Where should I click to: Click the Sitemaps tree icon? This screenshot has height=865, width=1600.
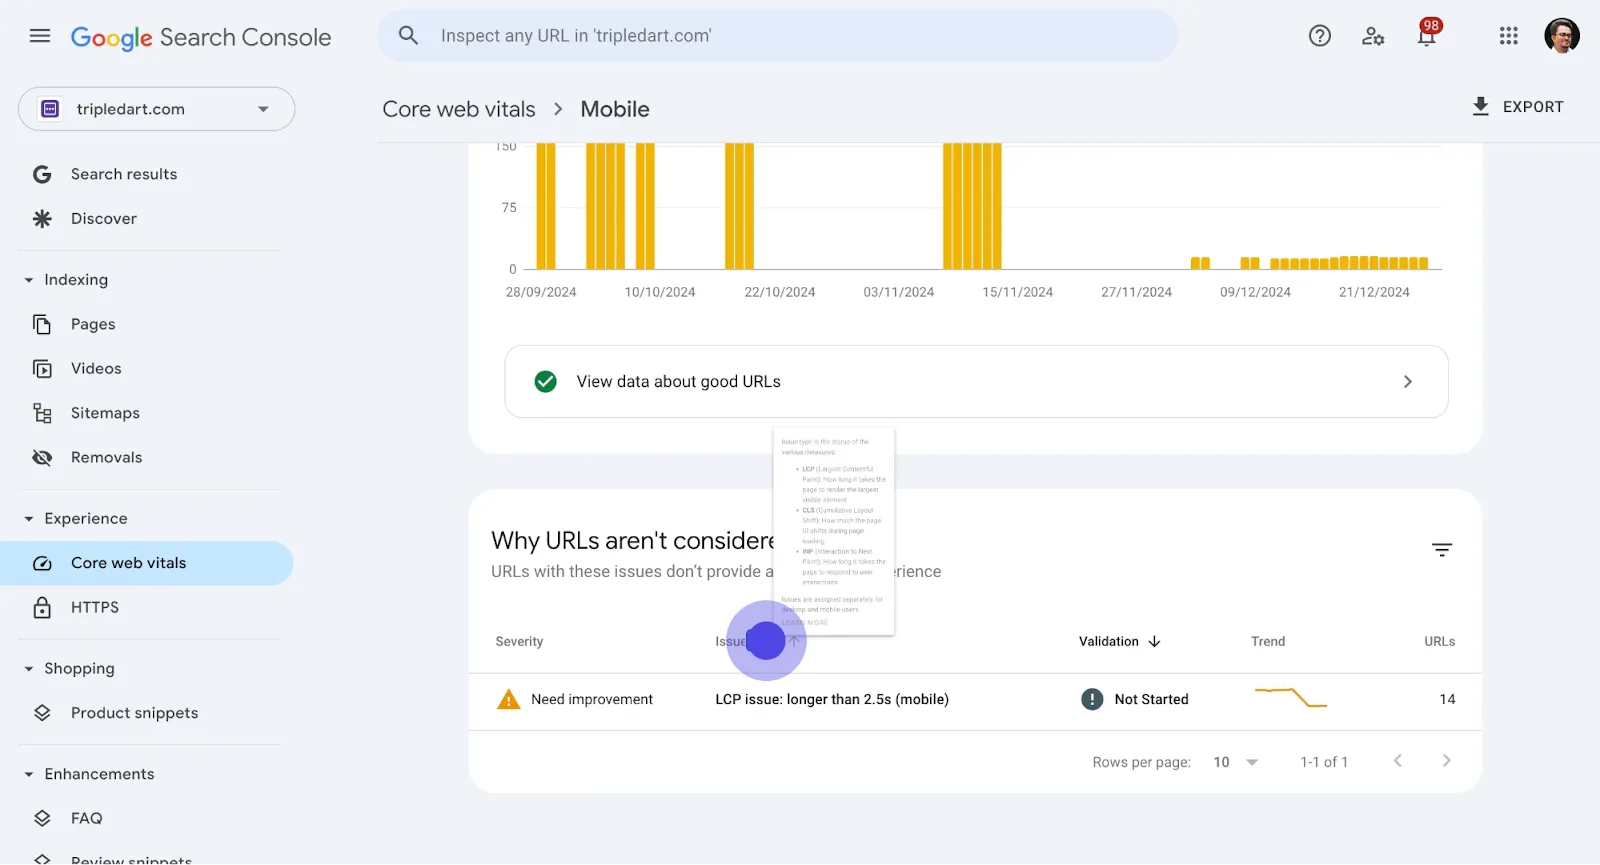[42, 413]
